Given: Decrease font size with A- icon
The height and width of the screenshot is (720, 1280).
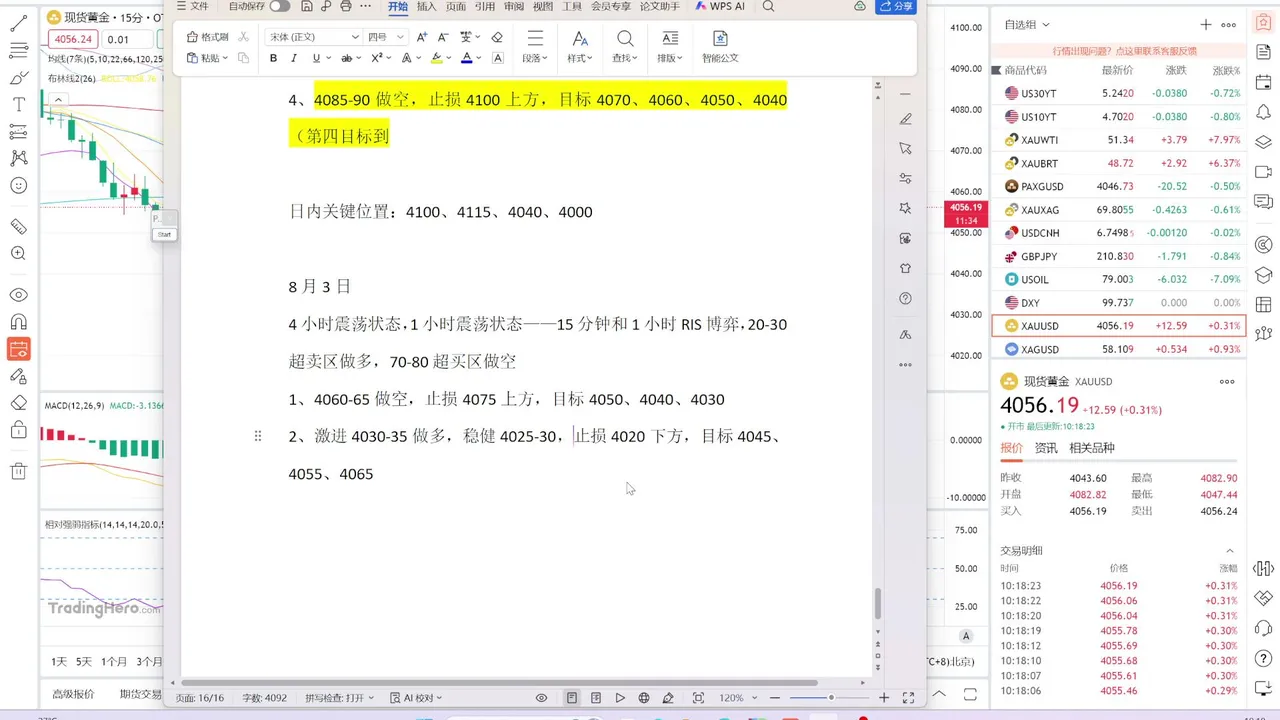Looking at the screenshot, I should click(x=443, y=37).
